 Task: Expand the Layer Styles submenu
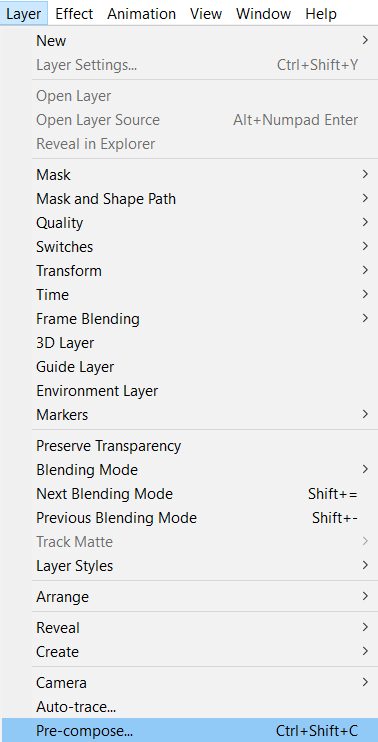pos(189,566)
